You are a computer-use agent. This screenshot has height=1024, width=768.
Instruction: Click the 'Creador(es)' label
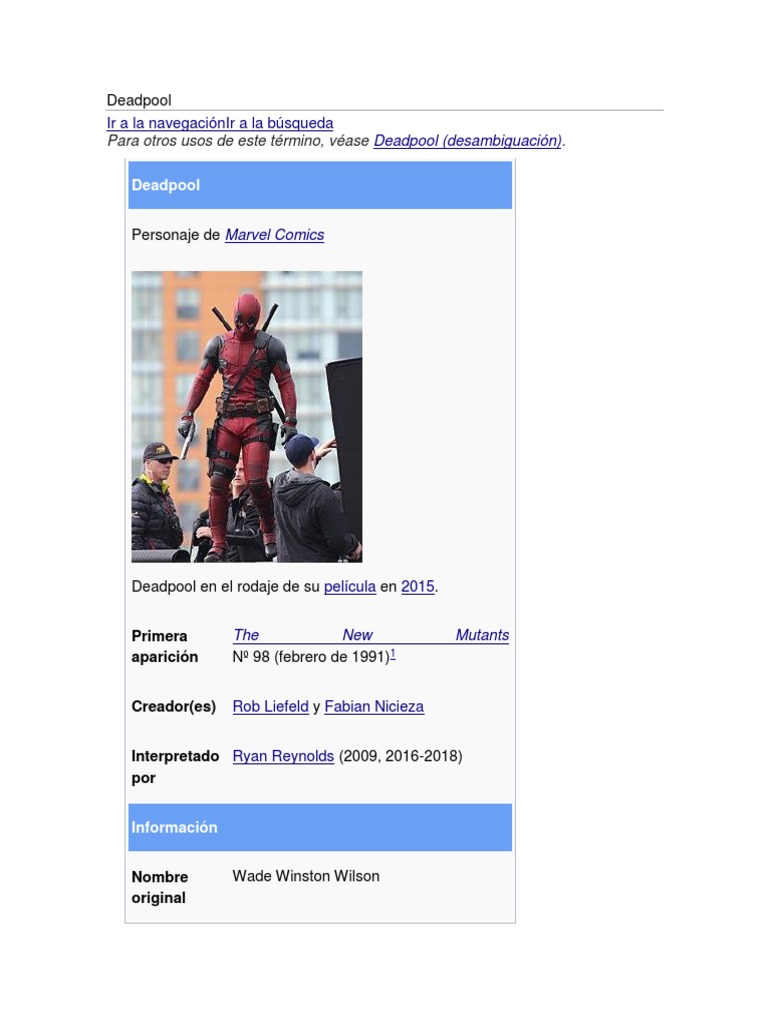[174, 706]
